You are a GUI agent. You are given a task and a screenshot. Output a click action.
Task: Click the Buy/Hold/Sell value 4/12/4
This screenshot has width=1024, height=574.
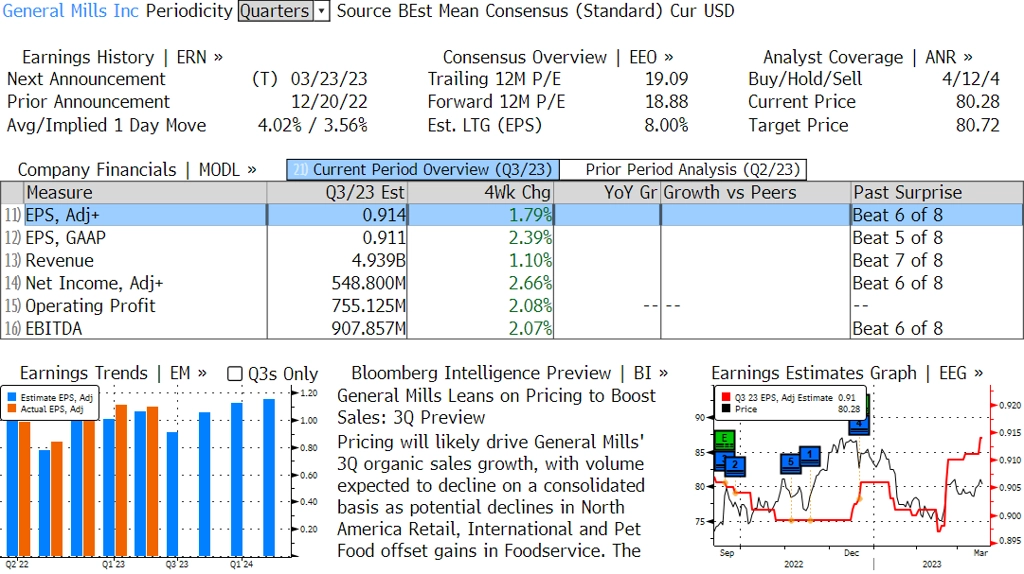click(970, 79)
